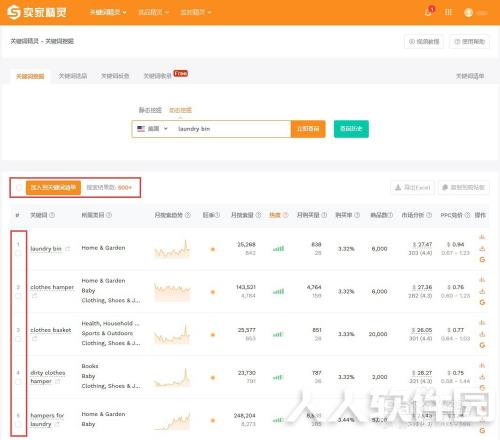Click the user avatar icon
The height and width of the screenshot is (440, 500).
coord(468,13)
